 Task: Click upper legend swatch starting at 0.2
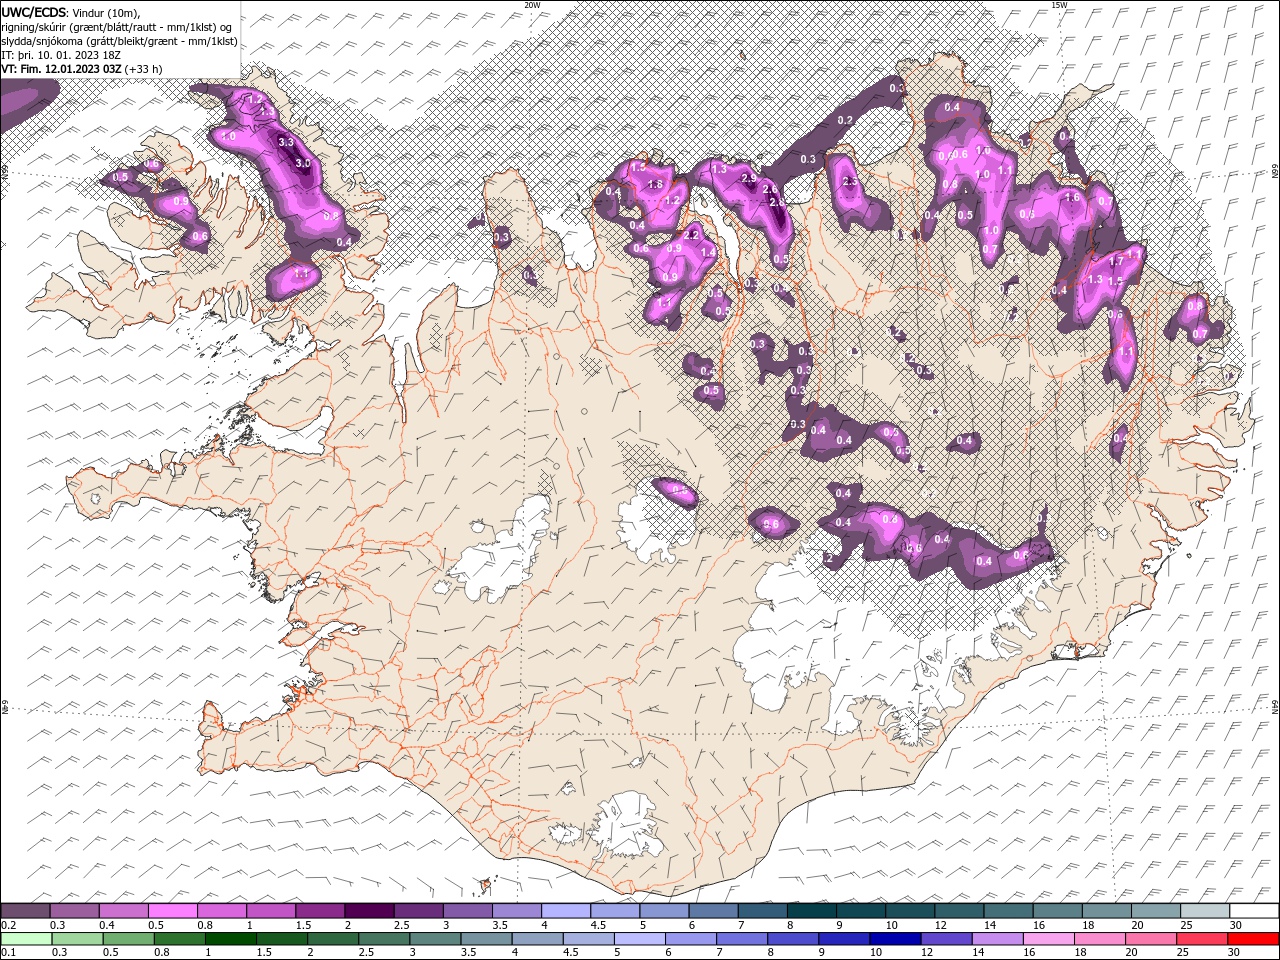[25, 911]
